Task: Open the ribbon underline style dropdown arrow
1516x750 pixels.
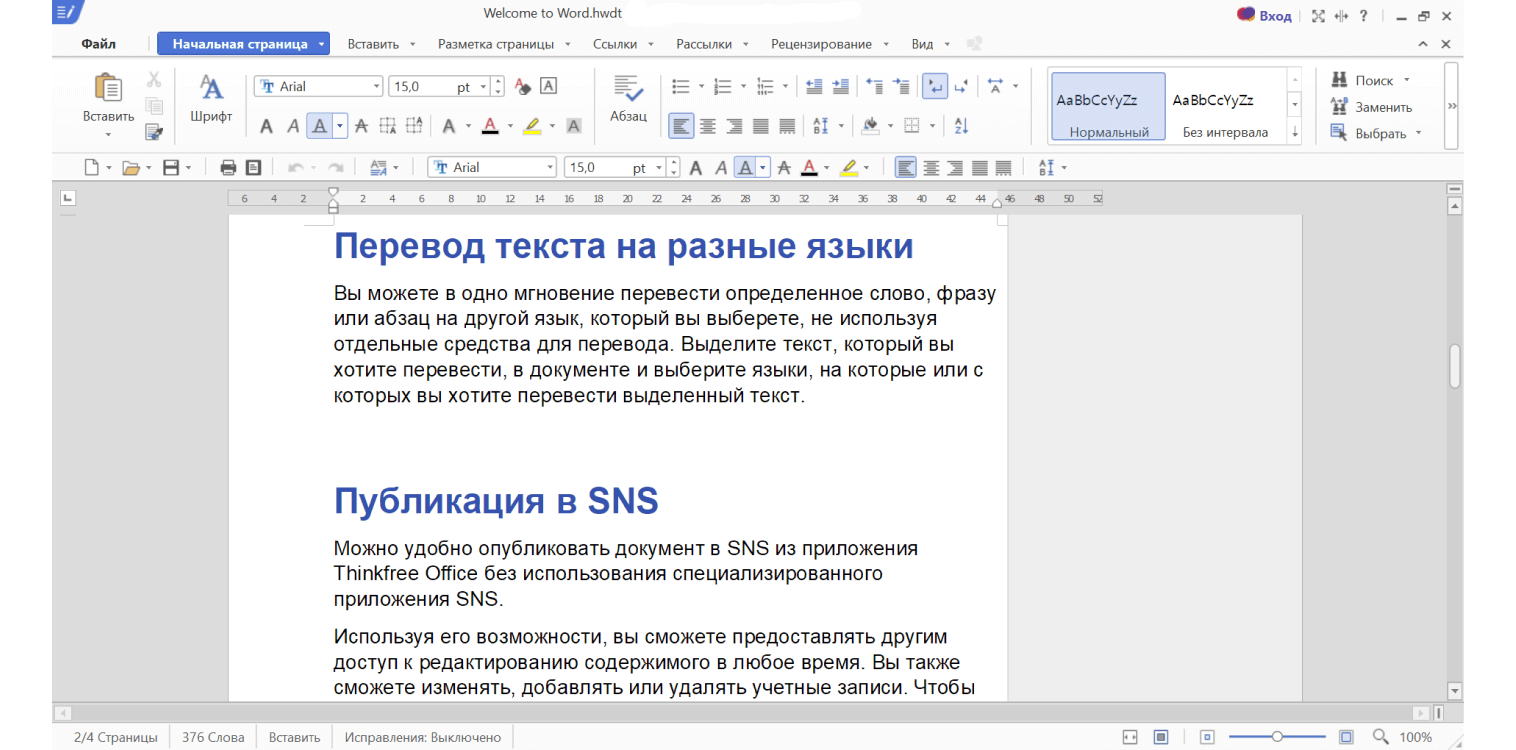Action: tap(340, 126)
